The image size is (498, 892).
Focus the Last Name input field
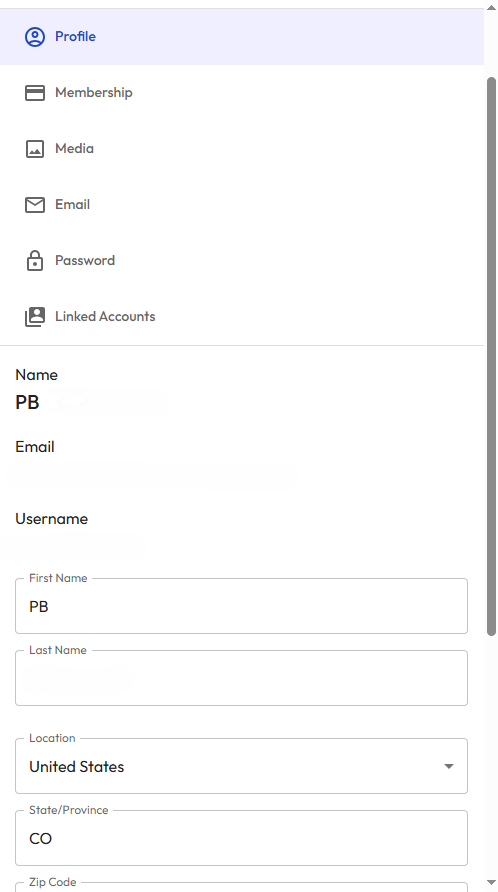(241, 678)
